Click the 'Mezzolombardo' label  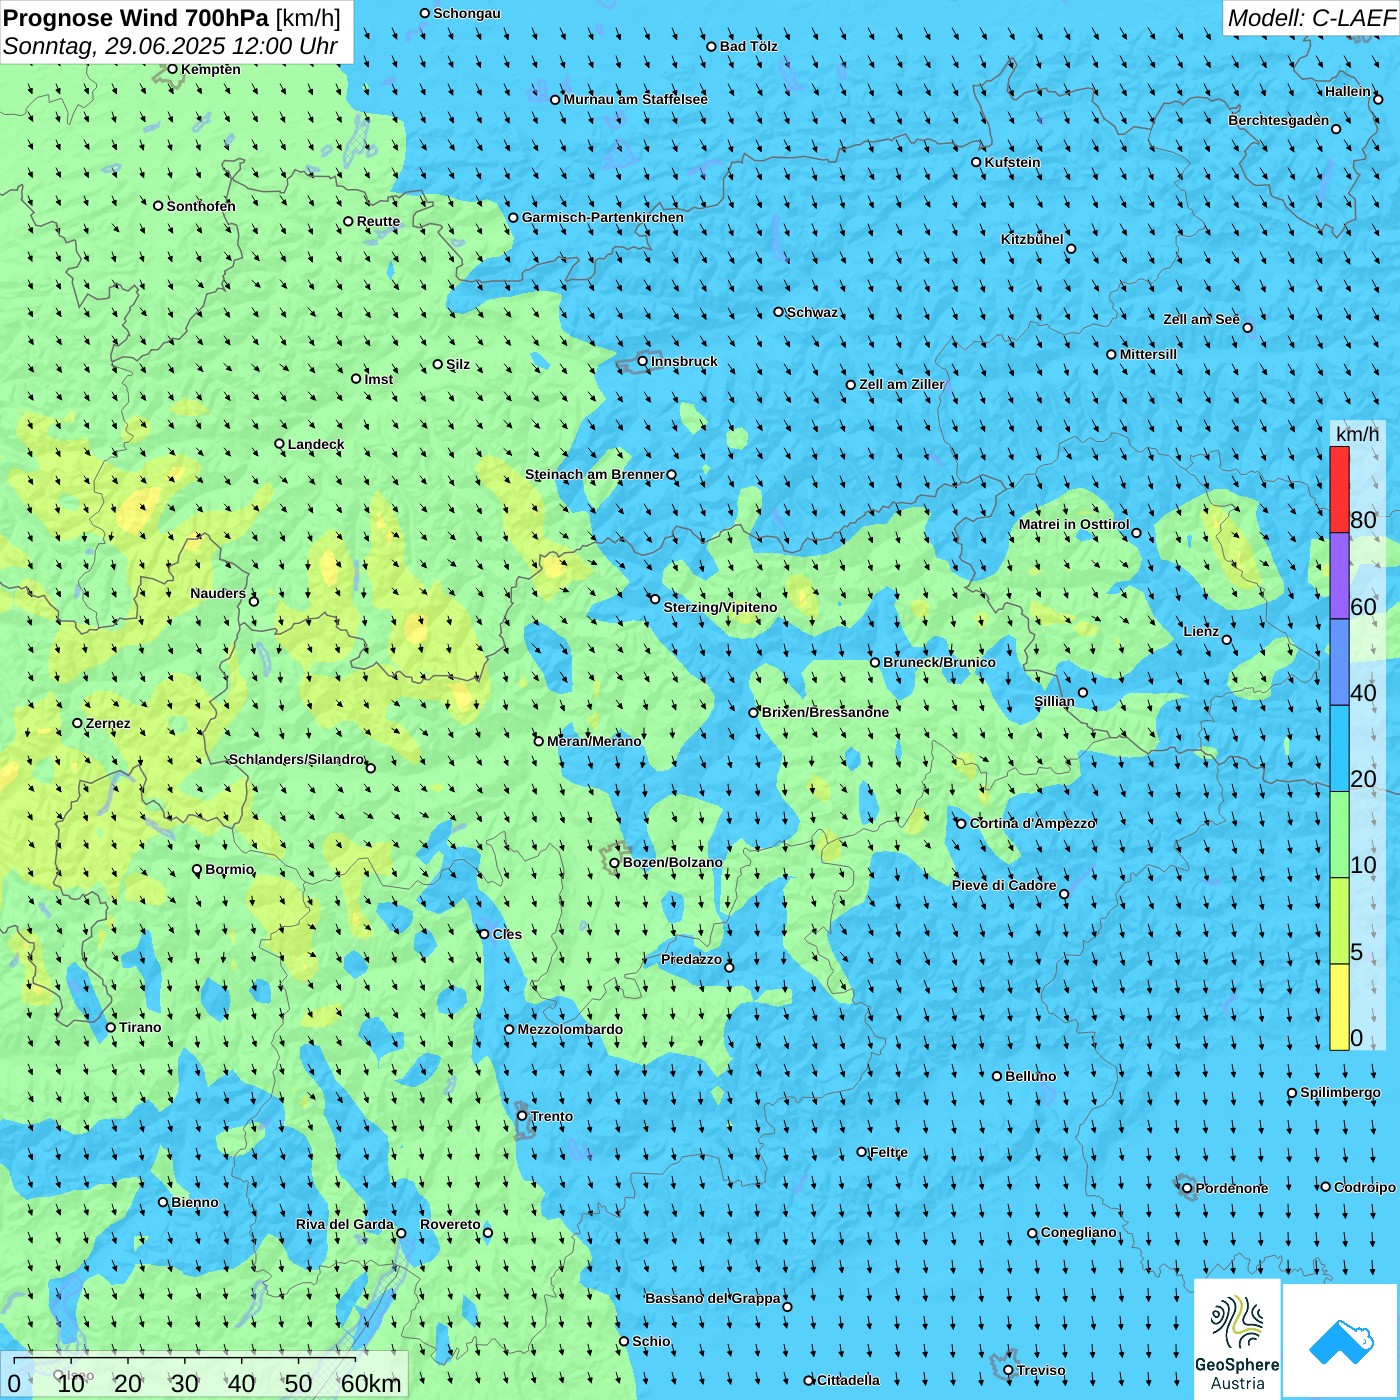pyautogui.click(x=570, y=1029)
